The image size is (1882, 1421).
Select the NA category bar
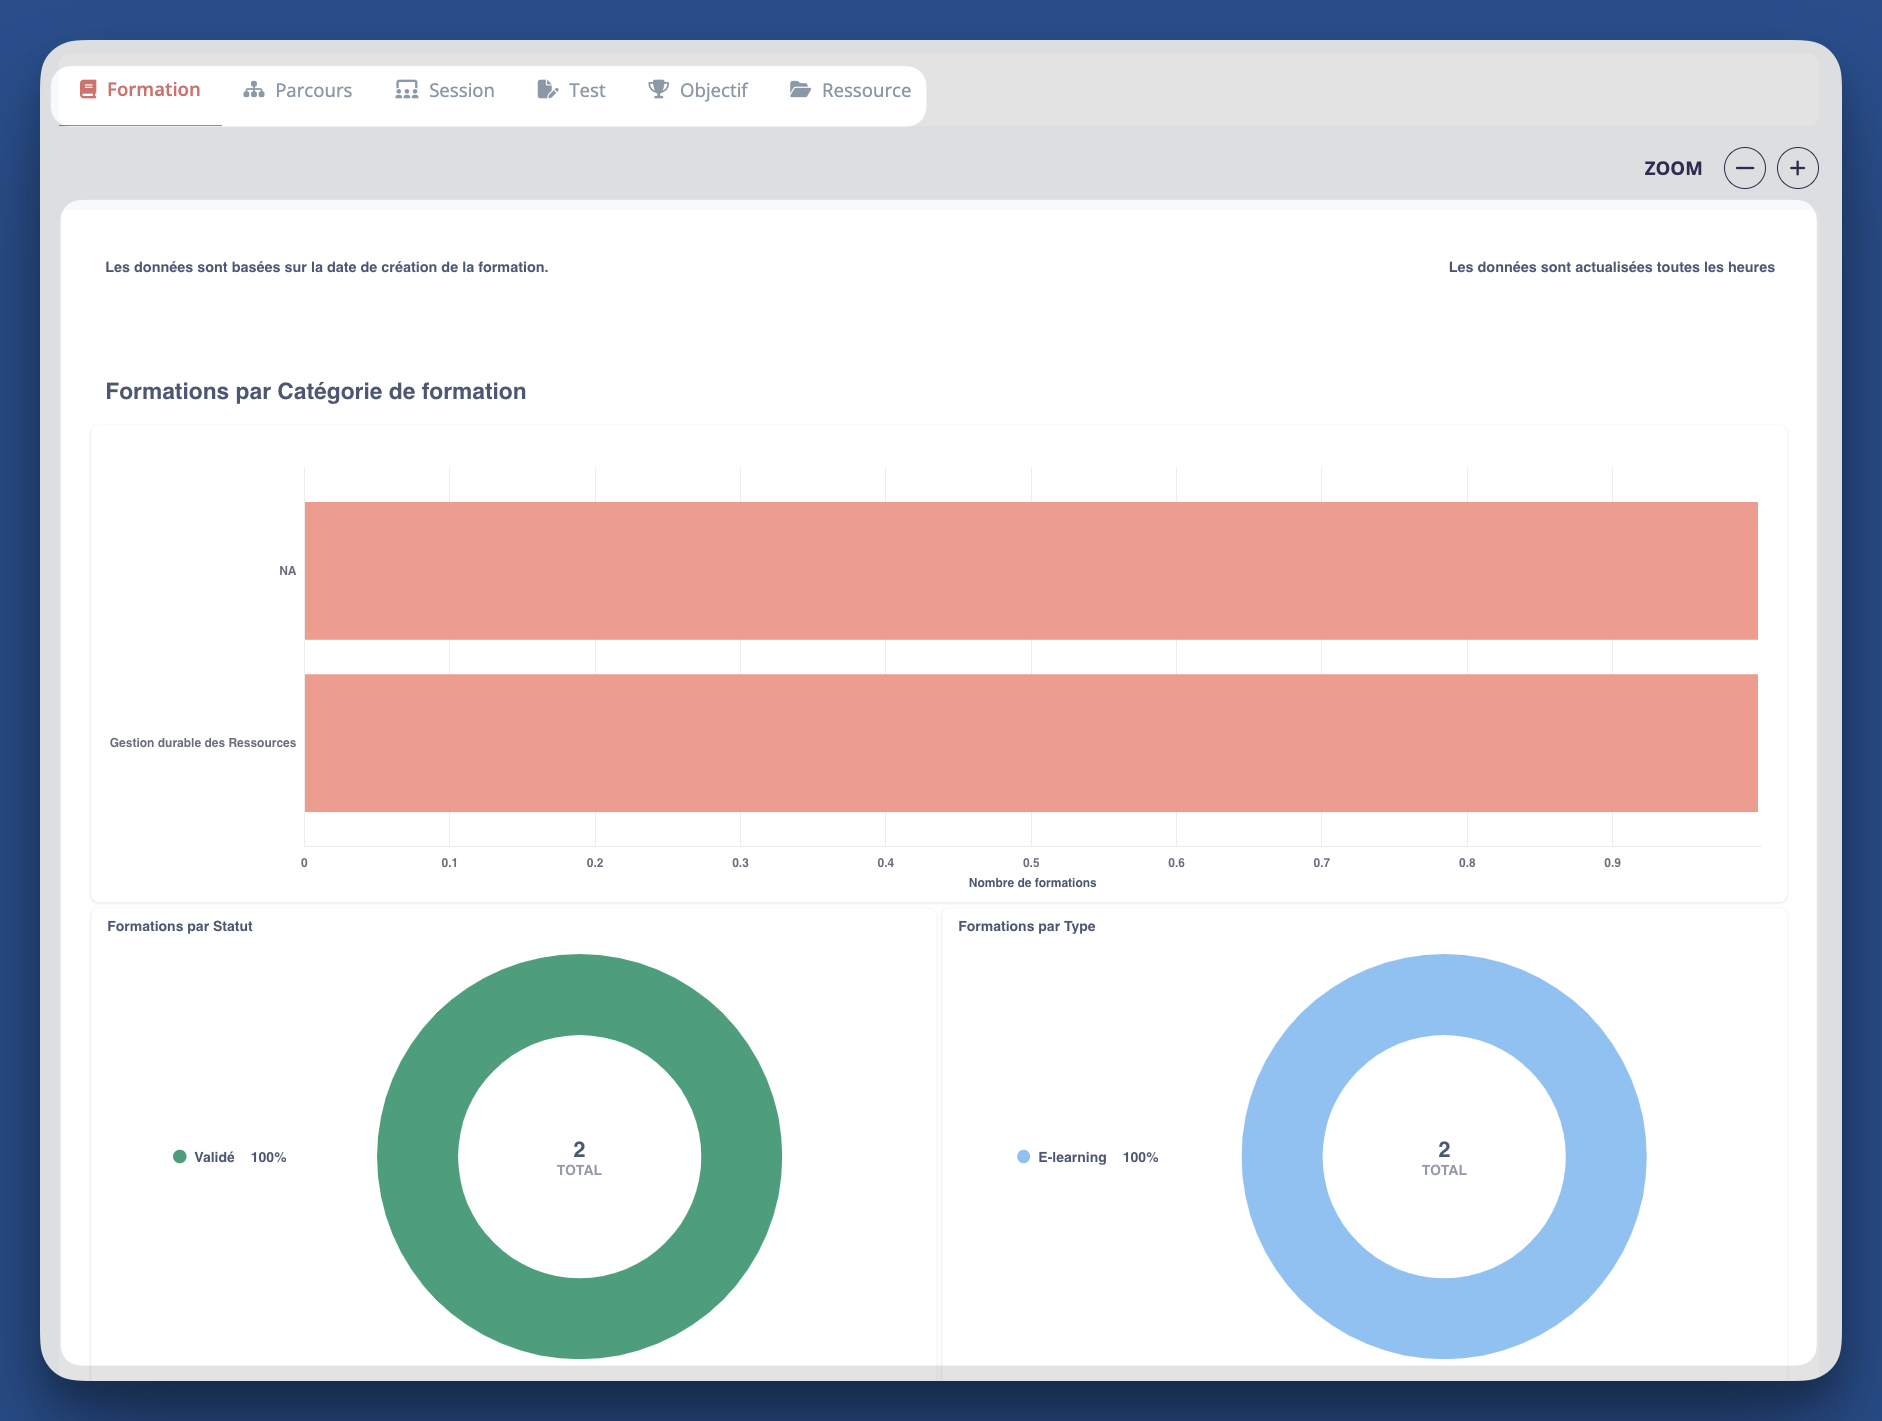click(1030, 570)
